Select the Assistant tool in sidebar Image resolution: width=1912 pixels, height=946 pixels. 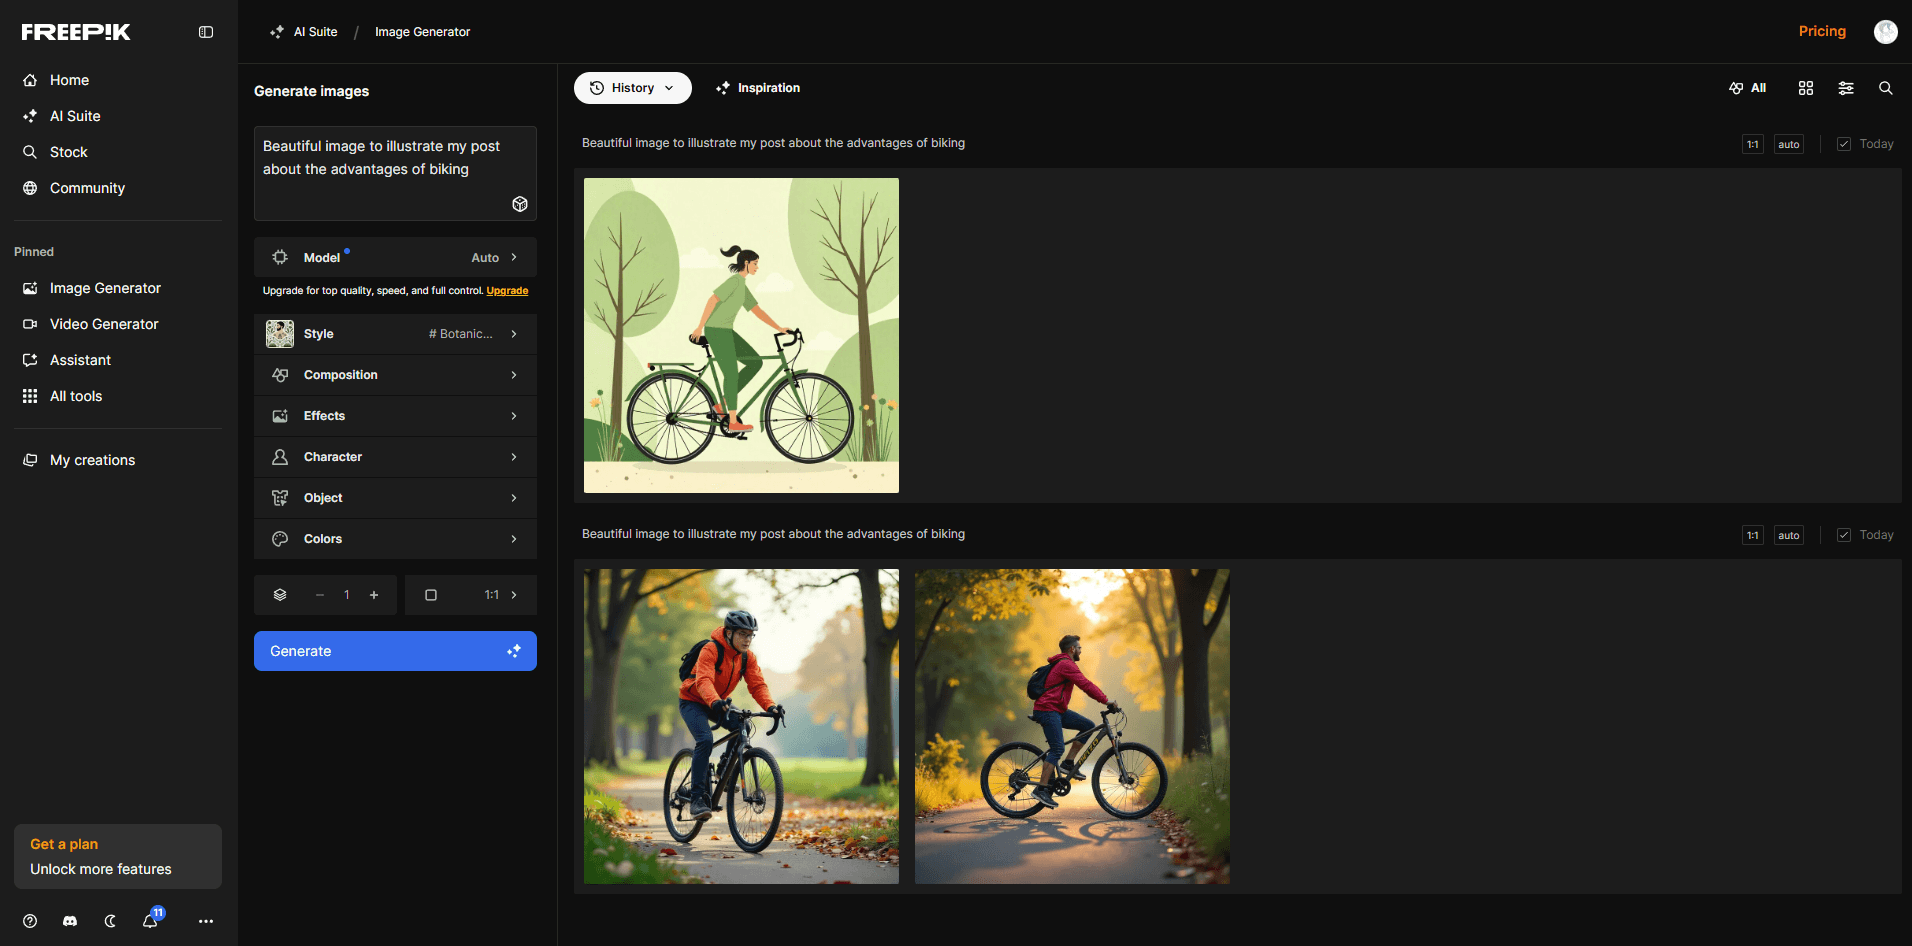click(x=80, y=360)
